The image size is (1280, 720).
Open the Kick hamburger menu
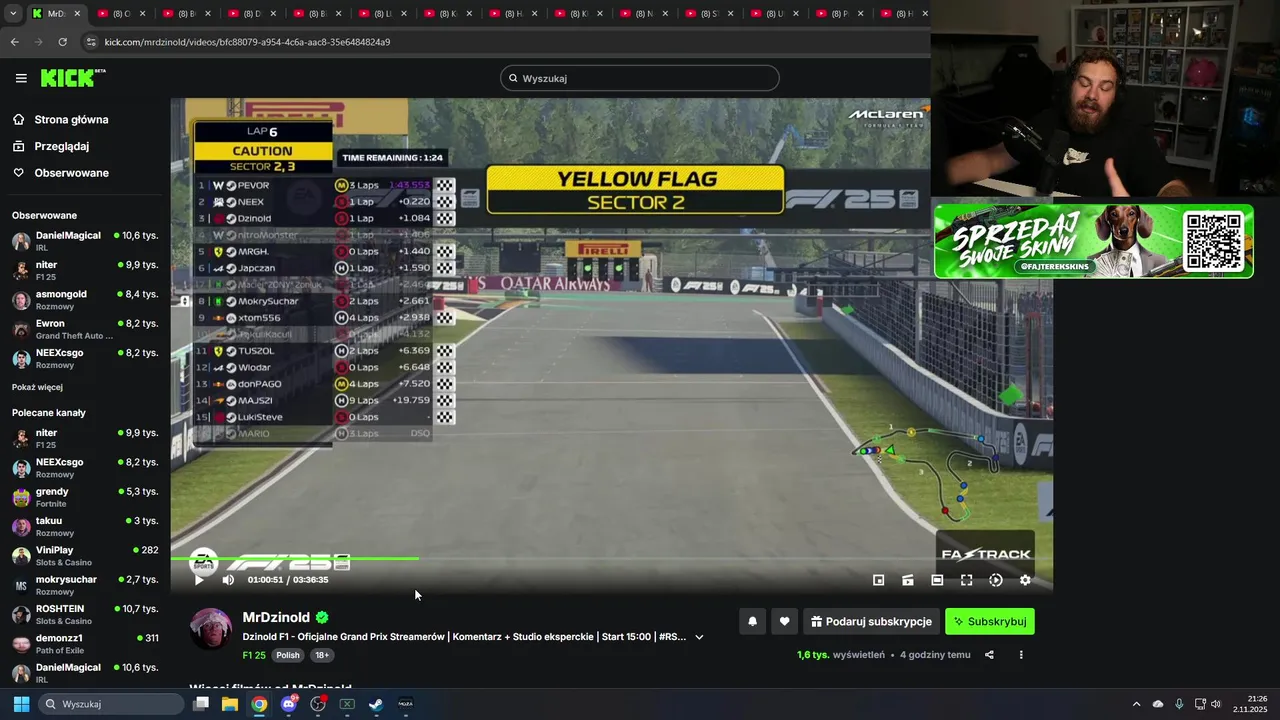coord(21,78)
